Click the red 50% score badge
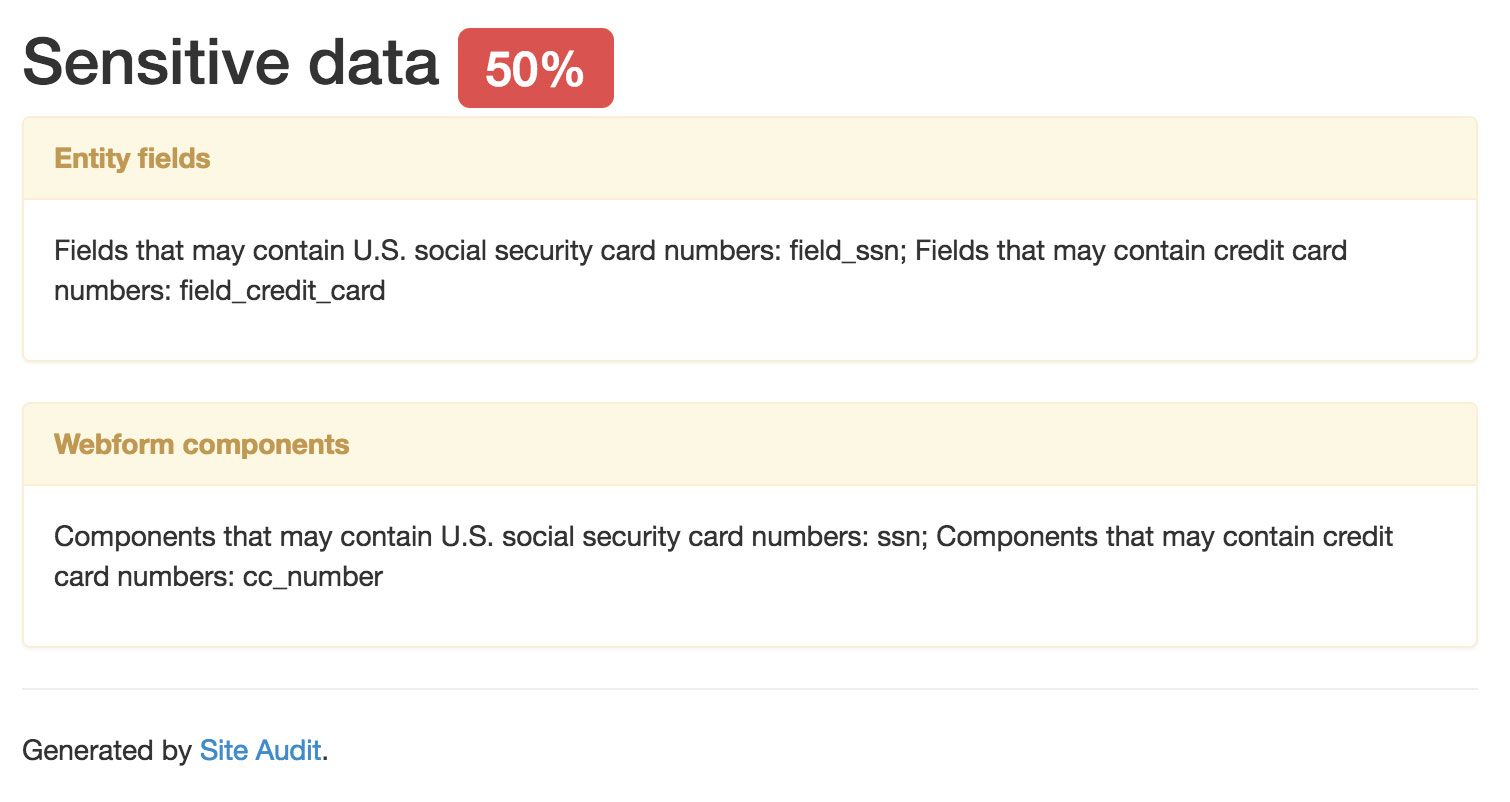Viewport: 1510px width, 802px height. point(535,69)
